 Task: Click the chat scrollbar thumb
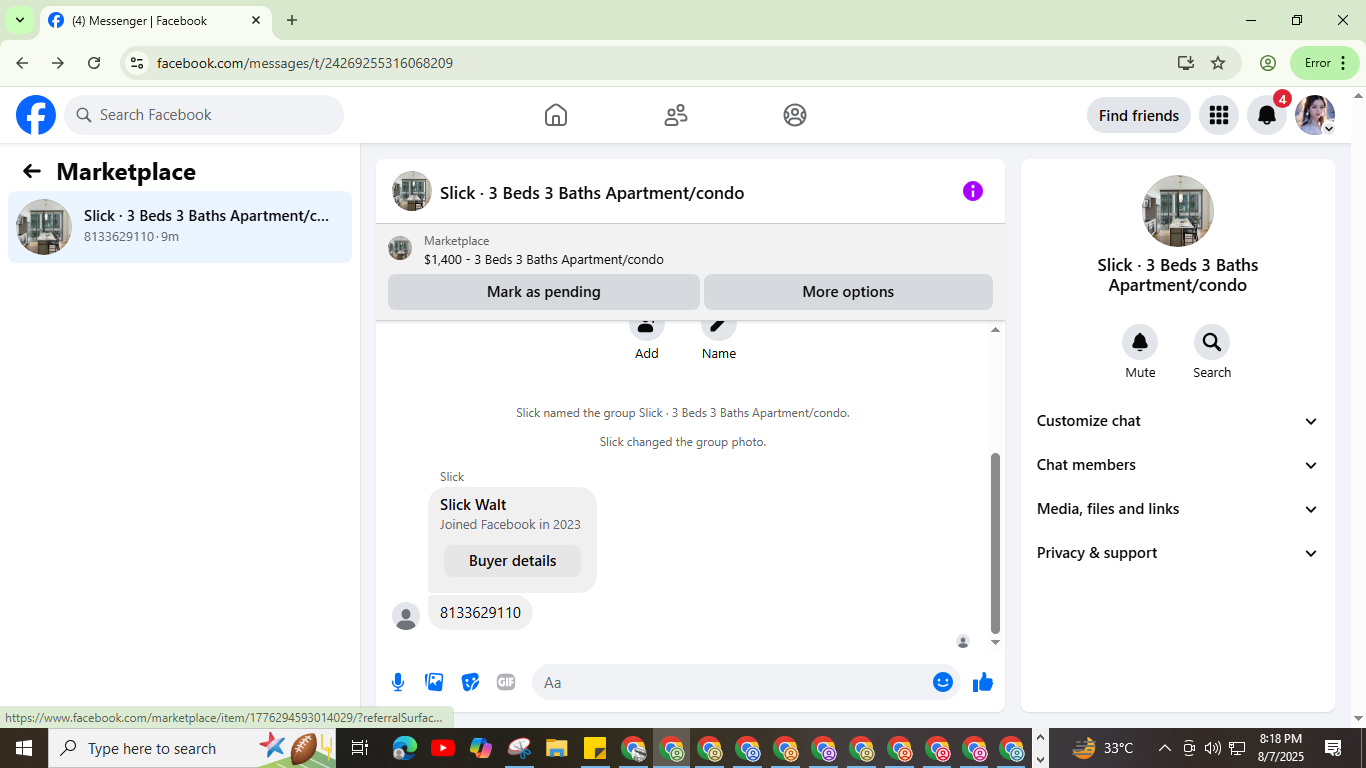(x=995, y=542)
